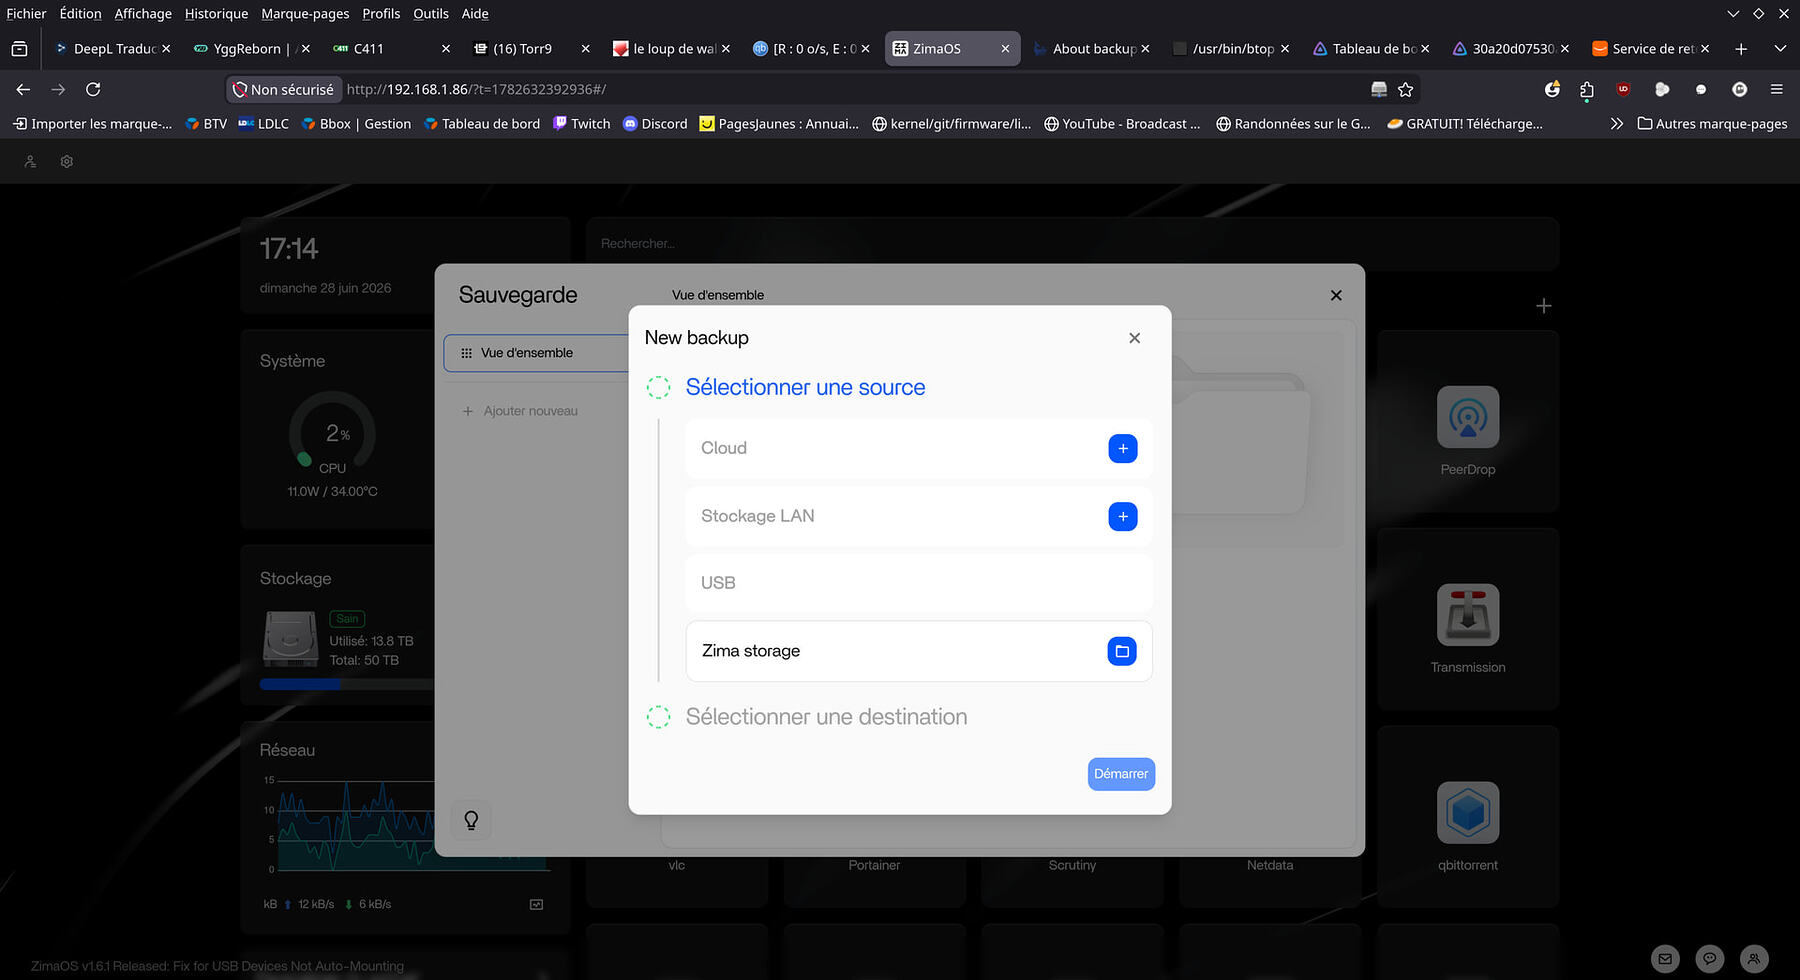Open the Édition menu
This screenshot has height=980, width=1800.
[80, 14]
